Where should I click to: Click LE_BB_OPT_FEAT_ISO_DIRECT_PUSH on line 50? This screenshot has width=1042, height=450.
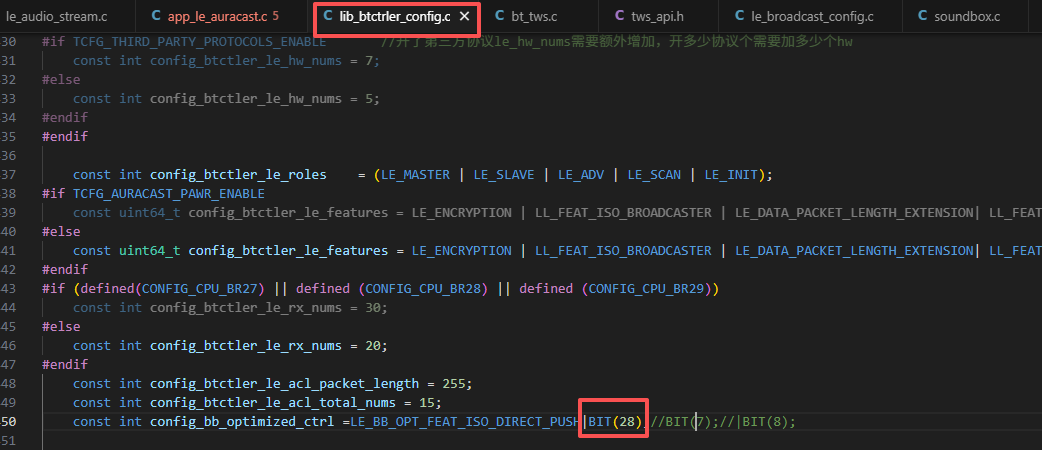point(466,421)
